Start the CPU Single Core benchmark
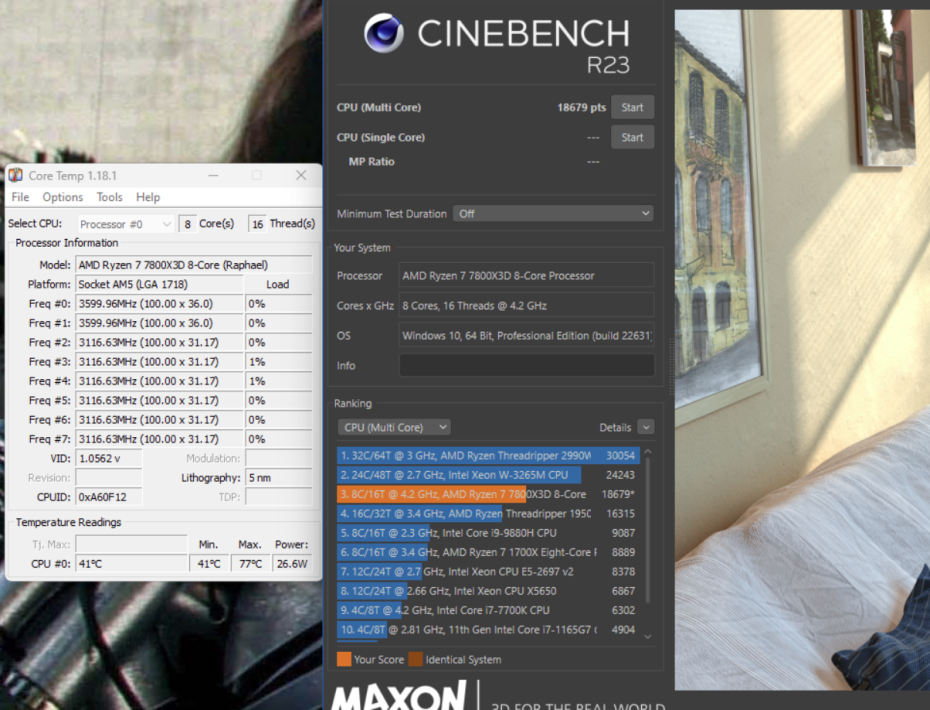Screen dimensions: 930x710 [632, 137]
